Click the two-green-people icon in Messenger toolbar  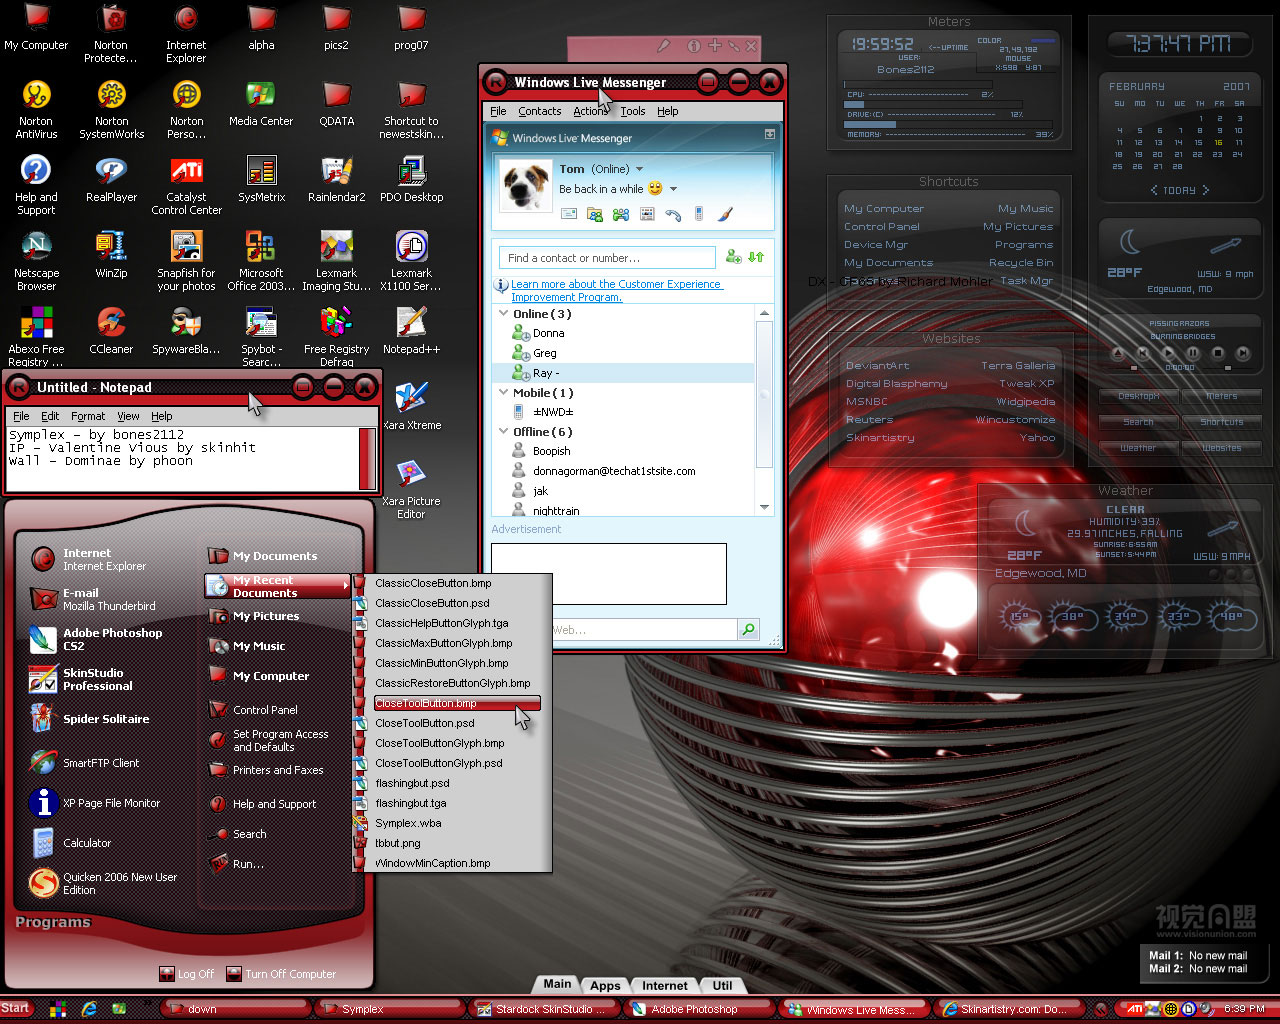point(621,214)
